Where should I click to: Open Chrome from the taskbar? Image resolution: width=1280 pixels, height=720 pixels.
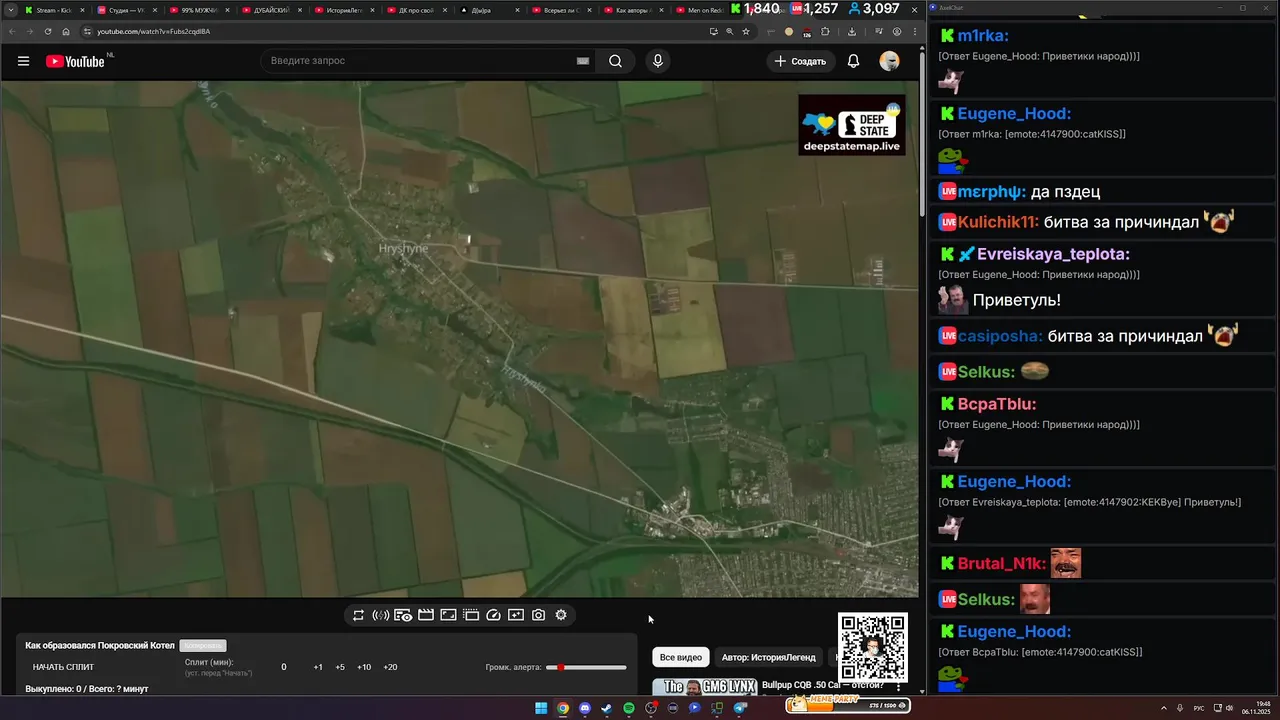coord(563,708)
